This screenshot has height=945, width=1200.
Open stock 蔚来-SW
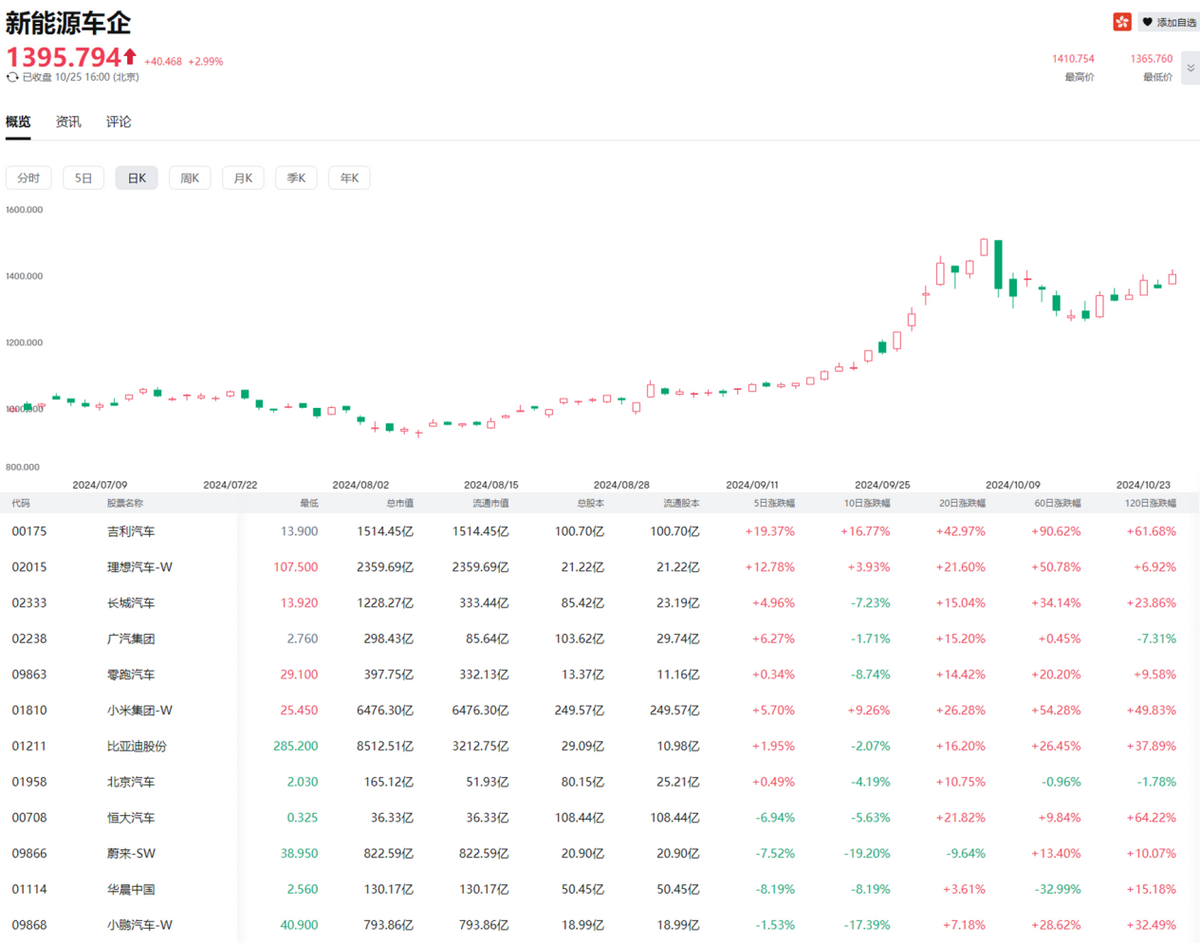pyautogui.click(x=133, y=853)
